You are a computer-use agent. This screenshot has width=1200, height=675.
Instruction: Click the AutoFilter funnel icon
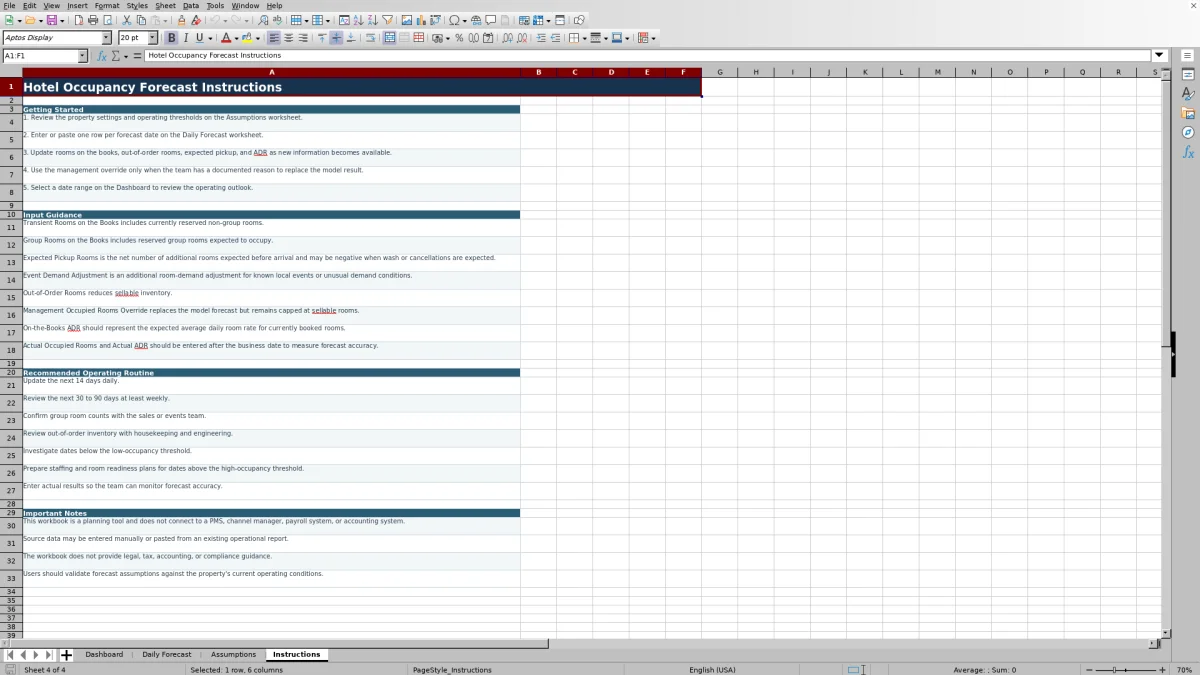click(x=387, y=20)
